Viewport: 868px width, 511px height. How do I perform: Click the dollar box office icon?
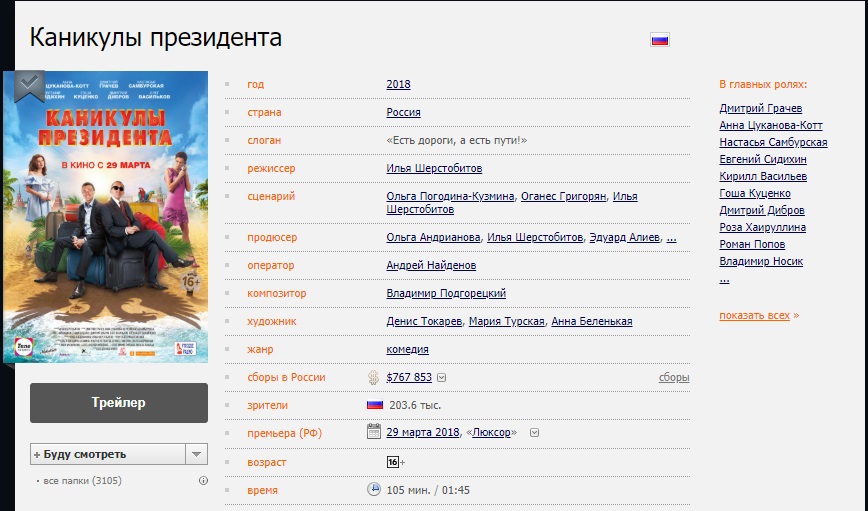[374, 377]
